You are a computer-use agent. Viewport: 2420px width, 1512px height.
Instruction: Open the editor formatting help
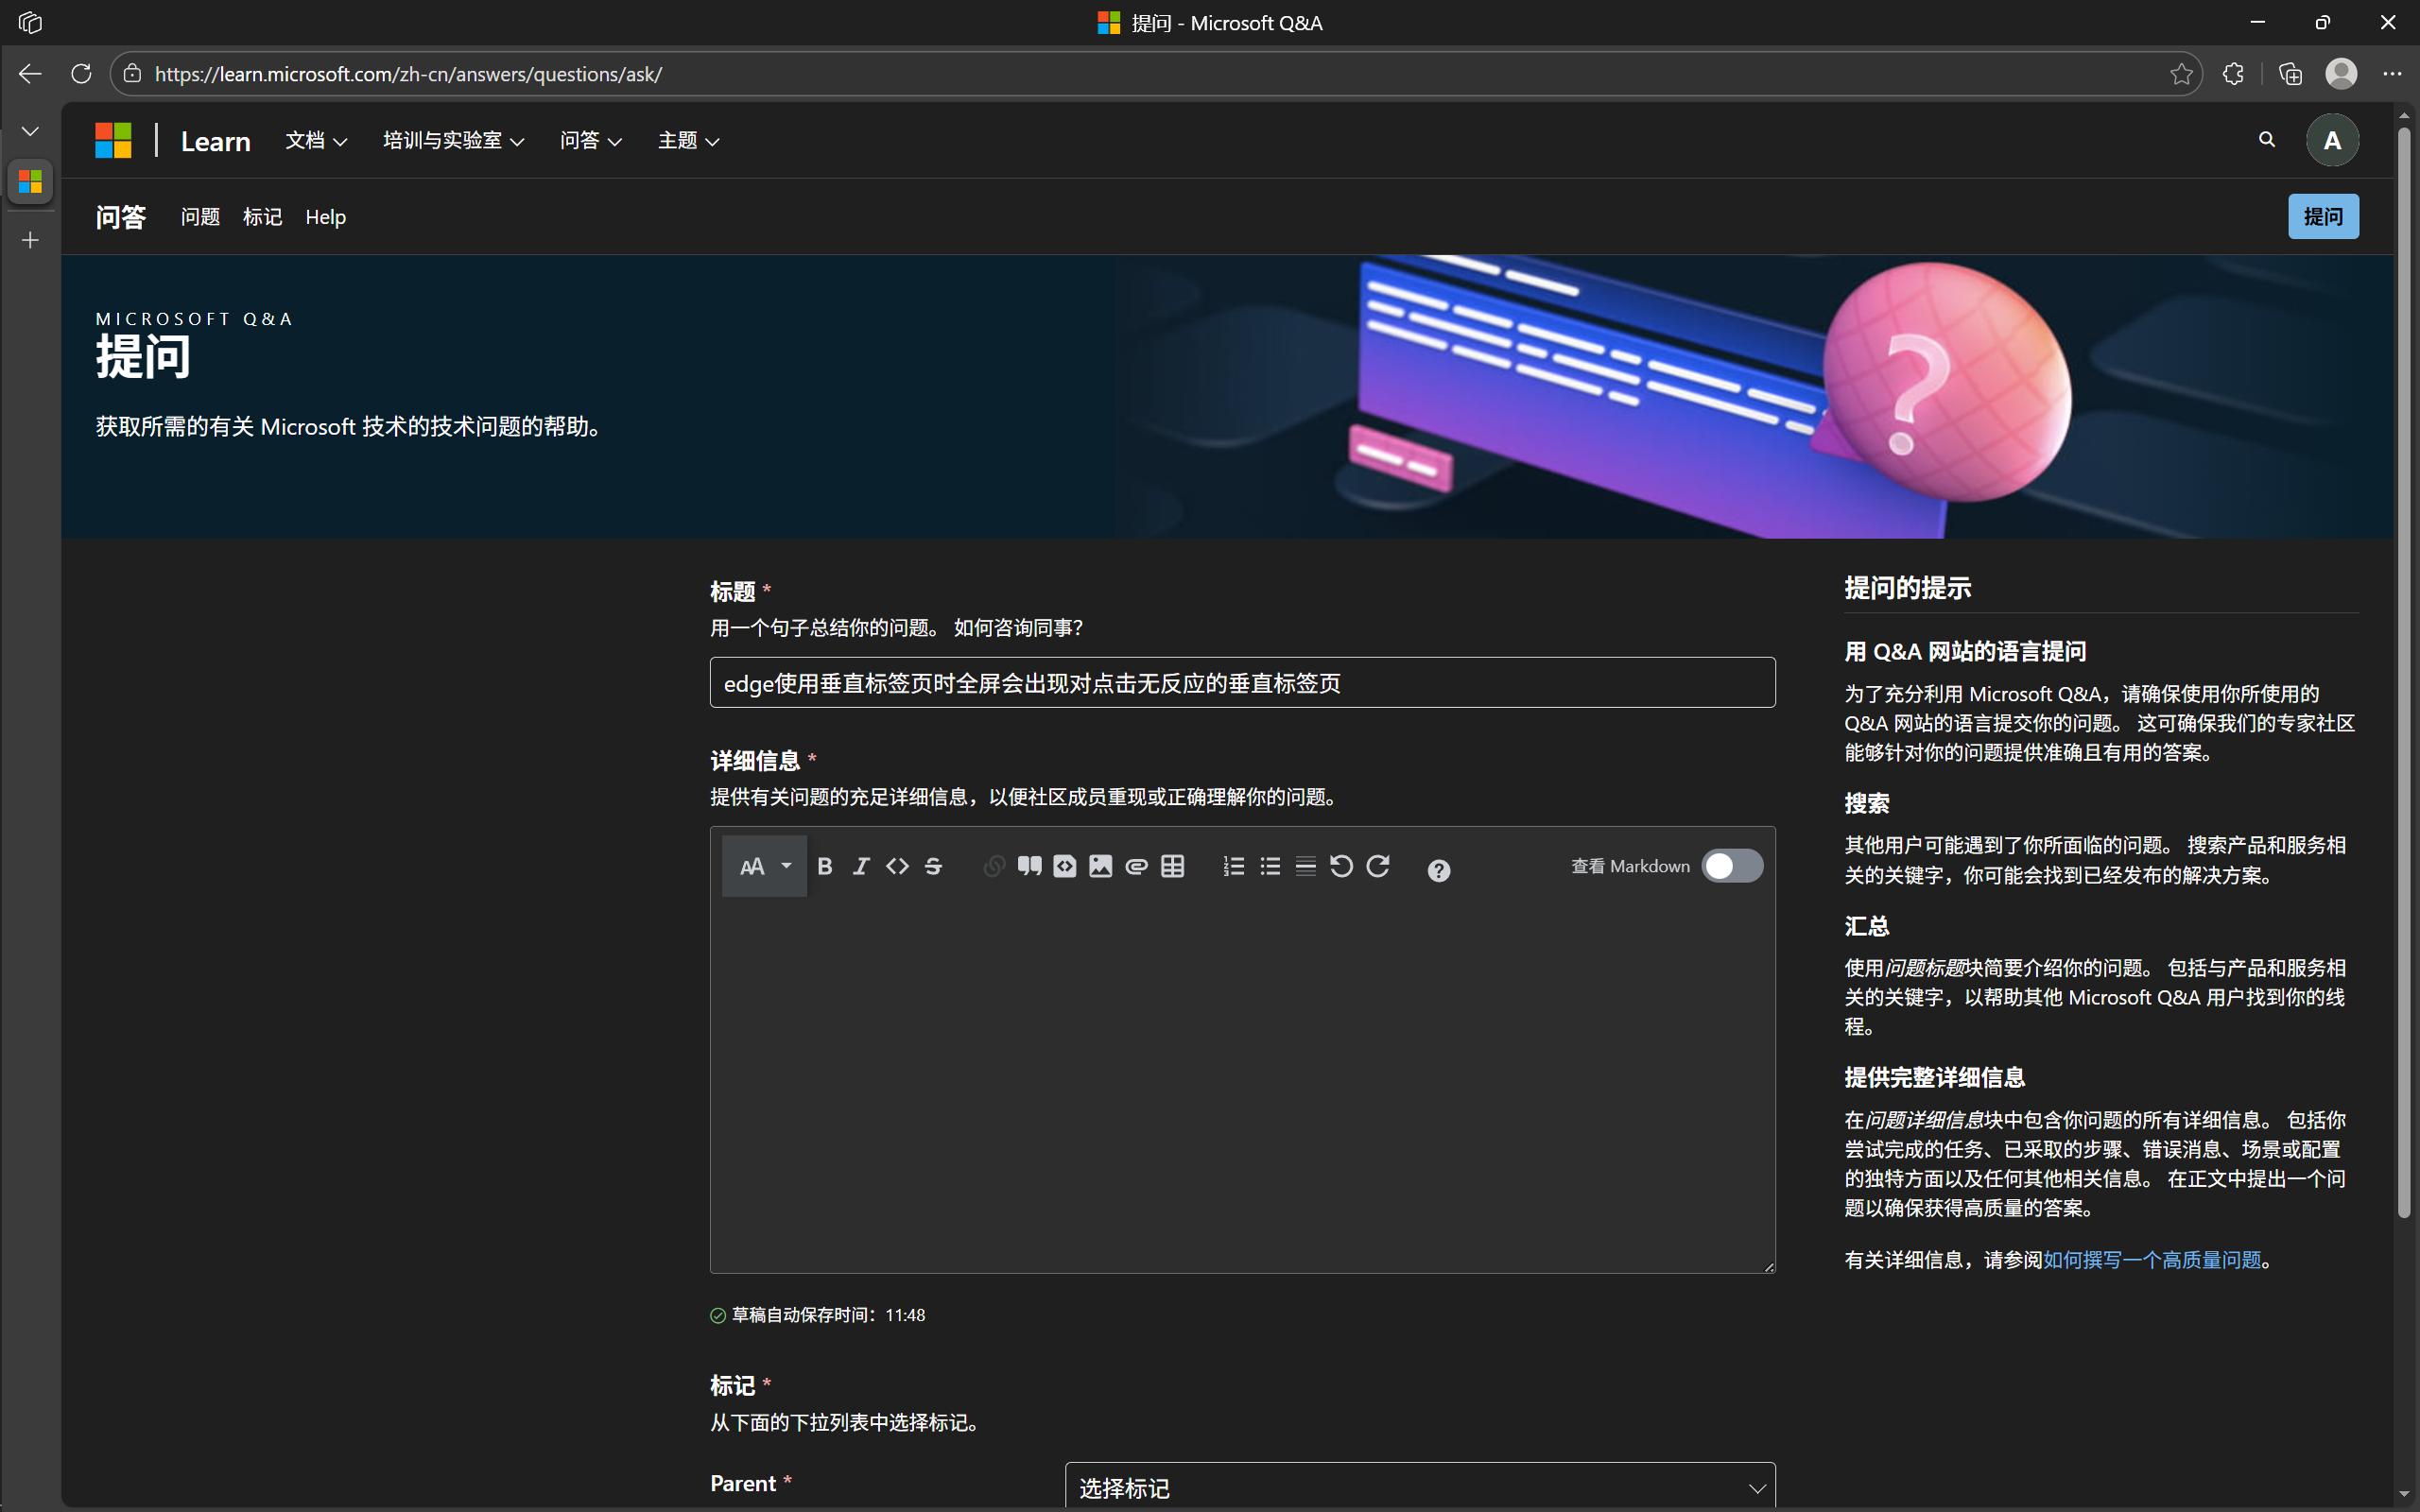[x=1438, y=868]
